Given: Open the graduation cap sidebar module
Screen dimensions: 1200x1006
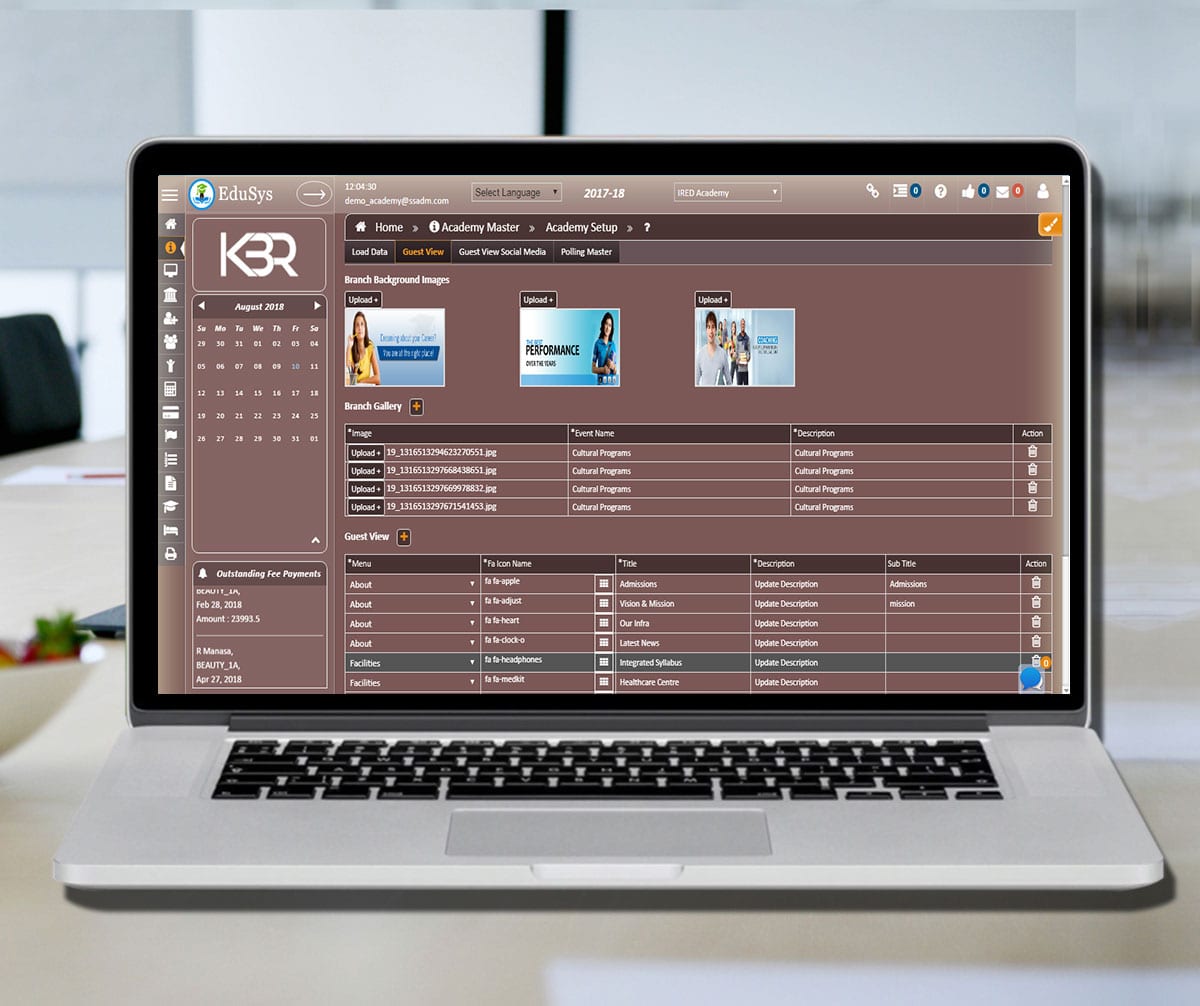Looking at the screenshot, I should tap(170, 507).
